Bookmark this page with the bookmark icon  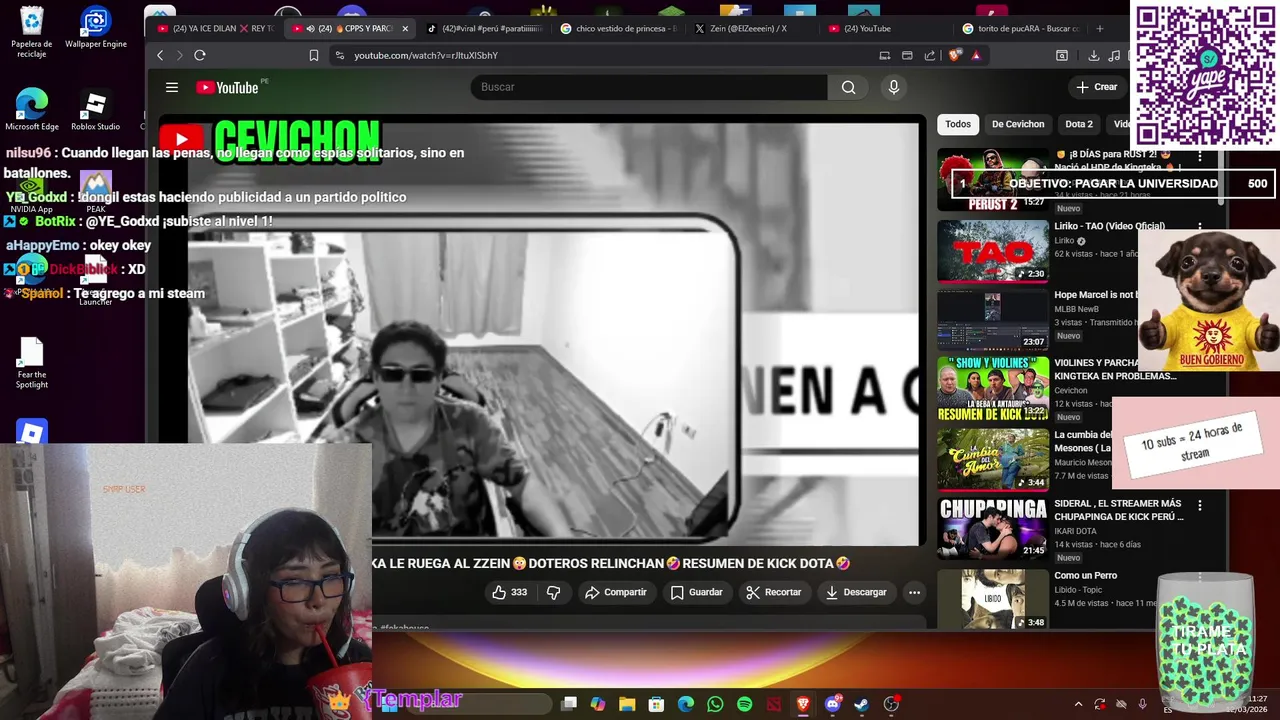(314, 55)
